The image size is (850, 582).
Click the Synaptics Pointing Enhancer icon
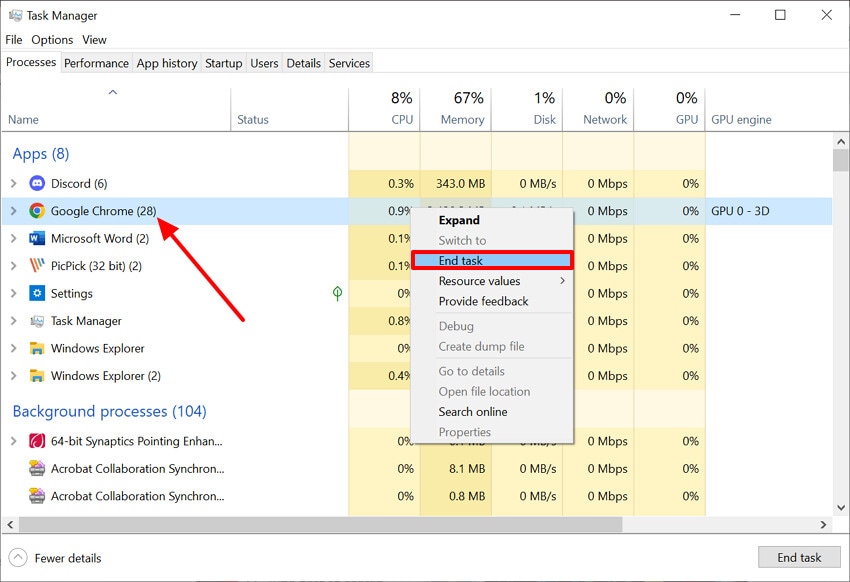click(x=37, y=441)
